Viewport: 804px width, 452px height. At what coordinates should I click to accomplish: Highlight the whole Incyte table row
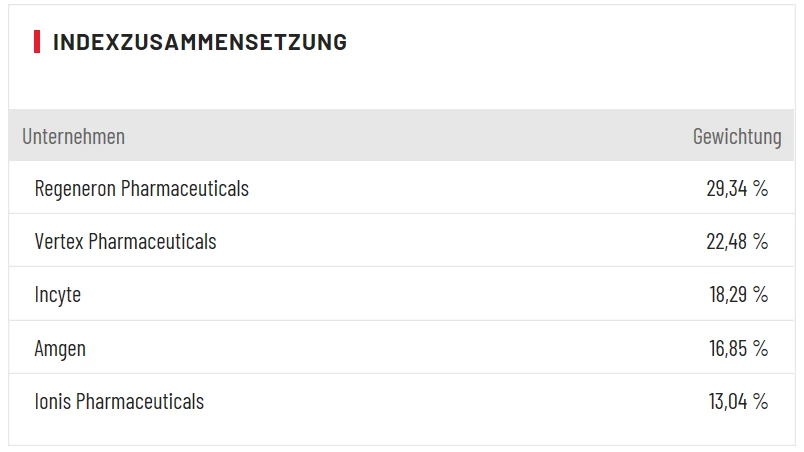[400, 295]
